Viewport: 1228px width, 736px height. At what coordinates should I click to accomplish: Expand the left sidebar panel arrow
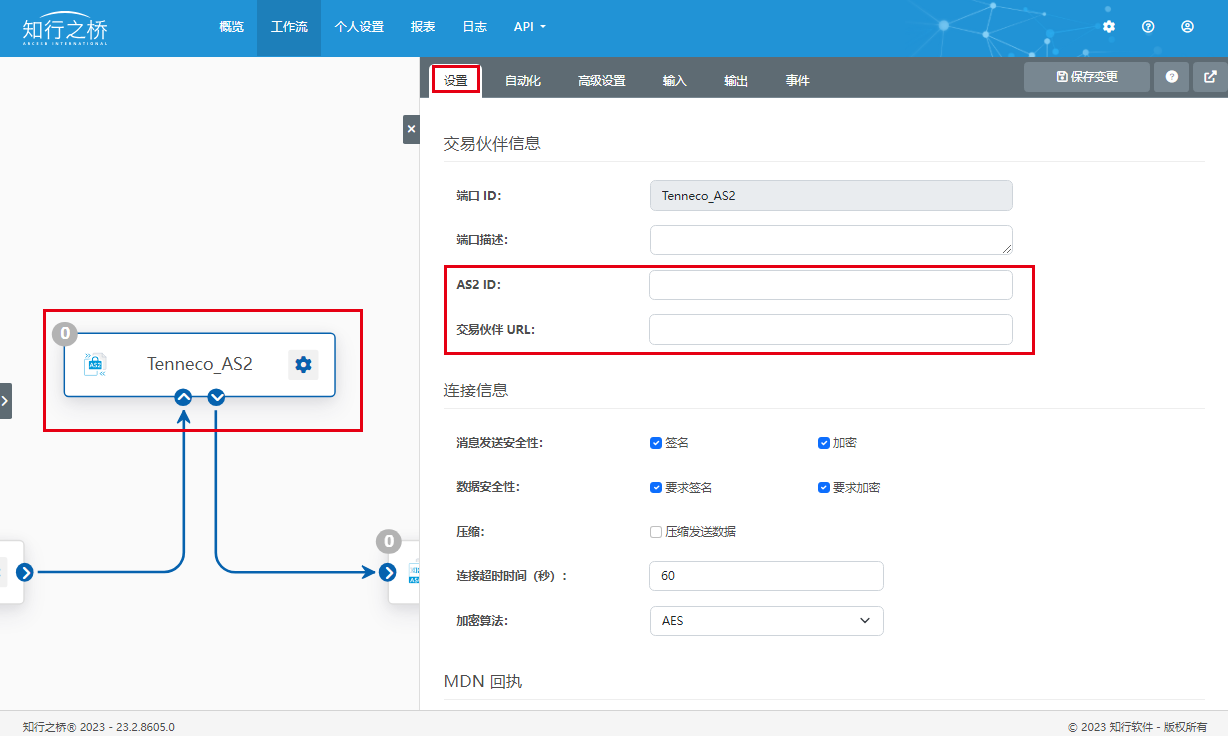click(5, 400)
